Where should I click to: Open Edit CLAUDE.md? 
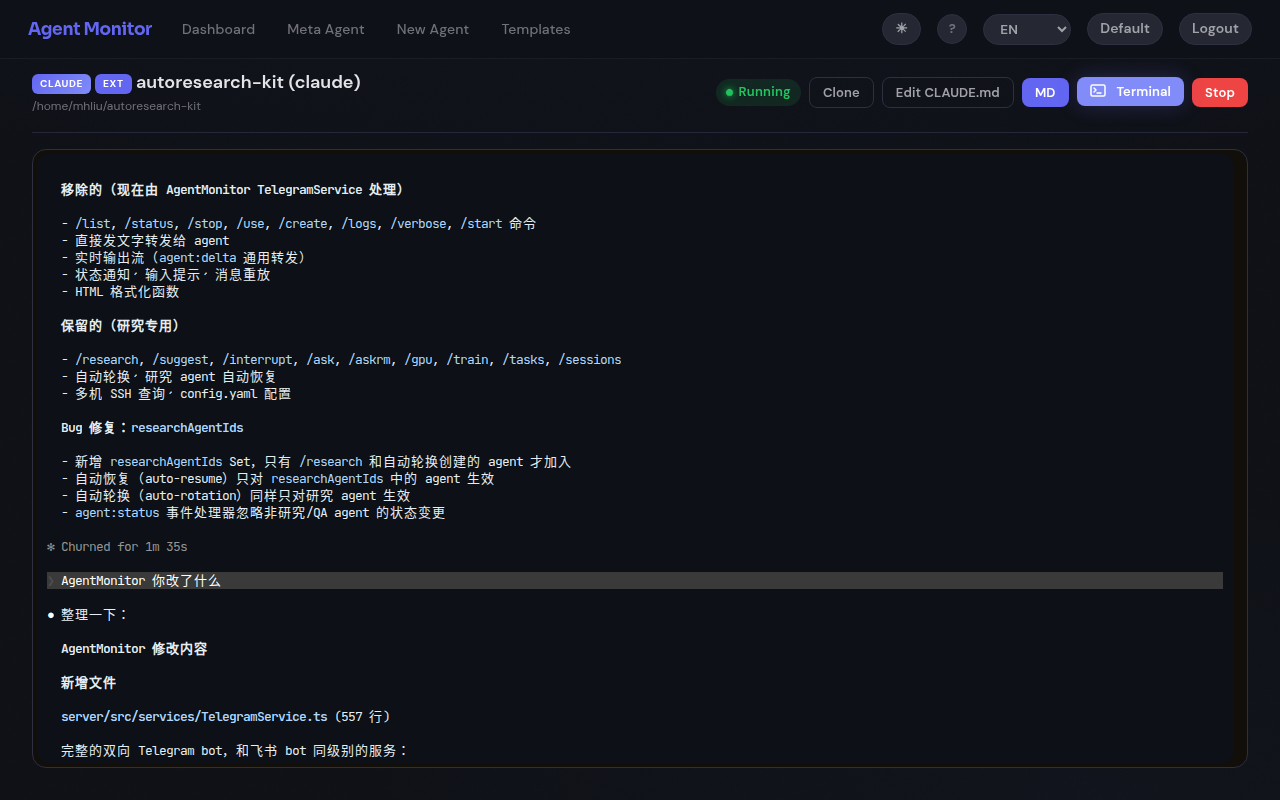click(x=947, y=92)
